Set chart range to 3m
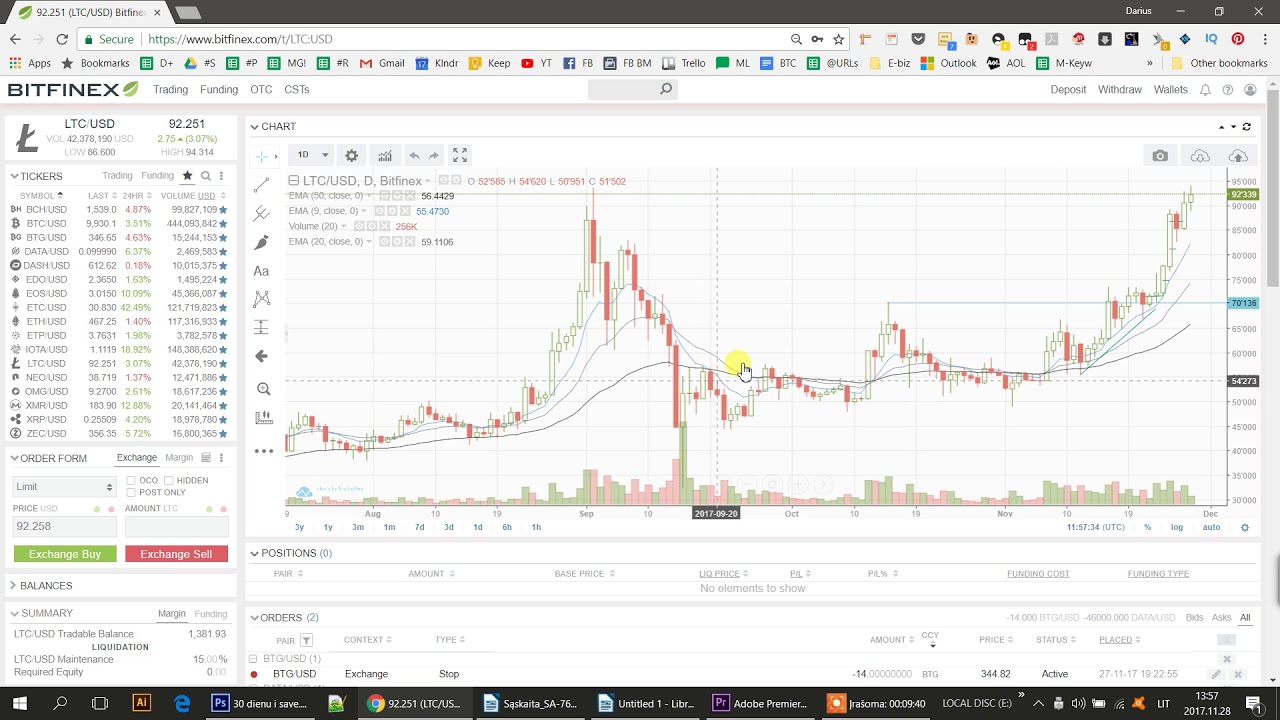This screenshot has width=1280, height=720. click(358, 527)
